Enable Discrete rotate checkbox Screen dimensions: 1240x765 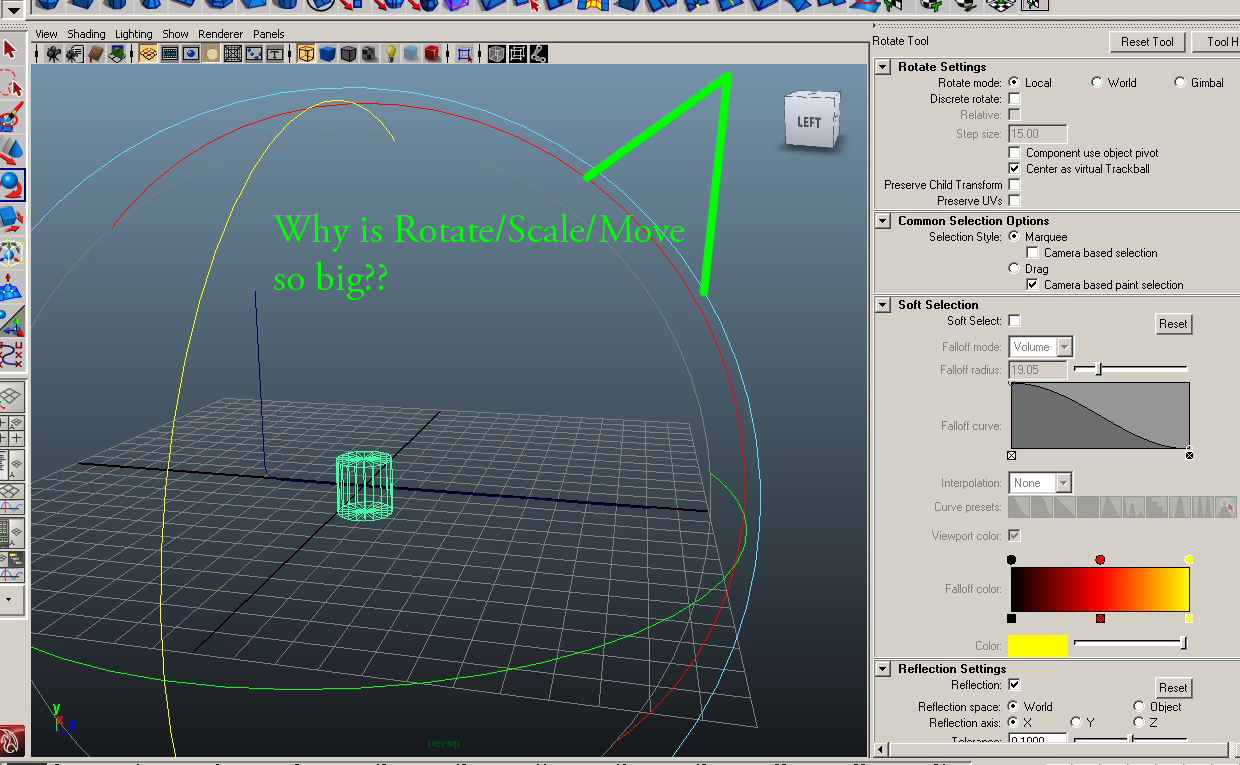coord(1014,99)
